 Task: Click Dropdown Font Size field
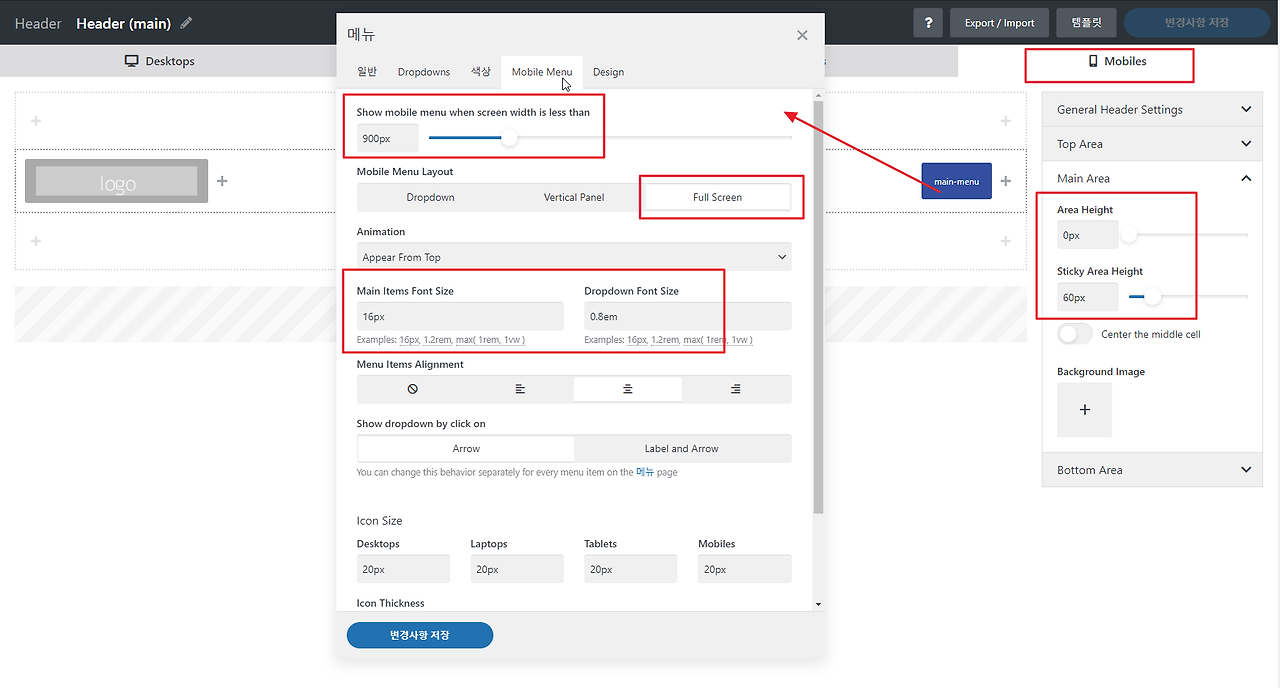click(688, 316)
